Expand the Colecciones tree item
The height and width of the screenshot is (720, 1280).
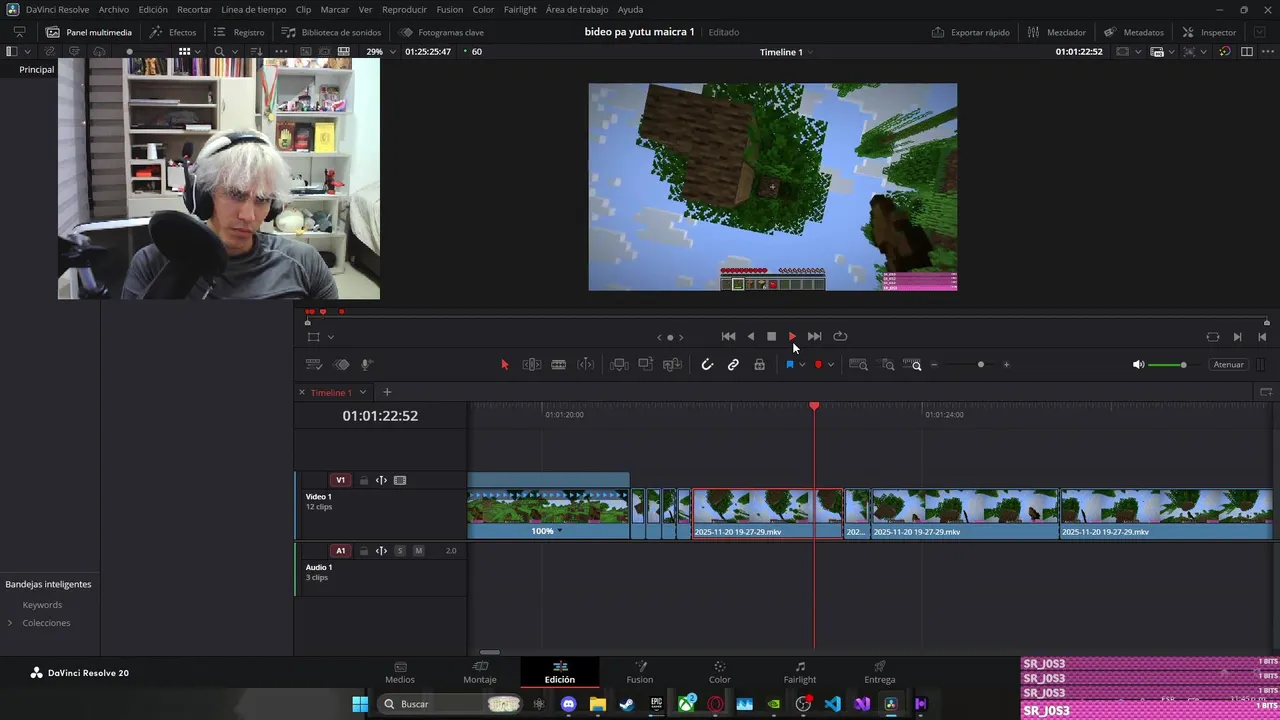click(10, 623)
